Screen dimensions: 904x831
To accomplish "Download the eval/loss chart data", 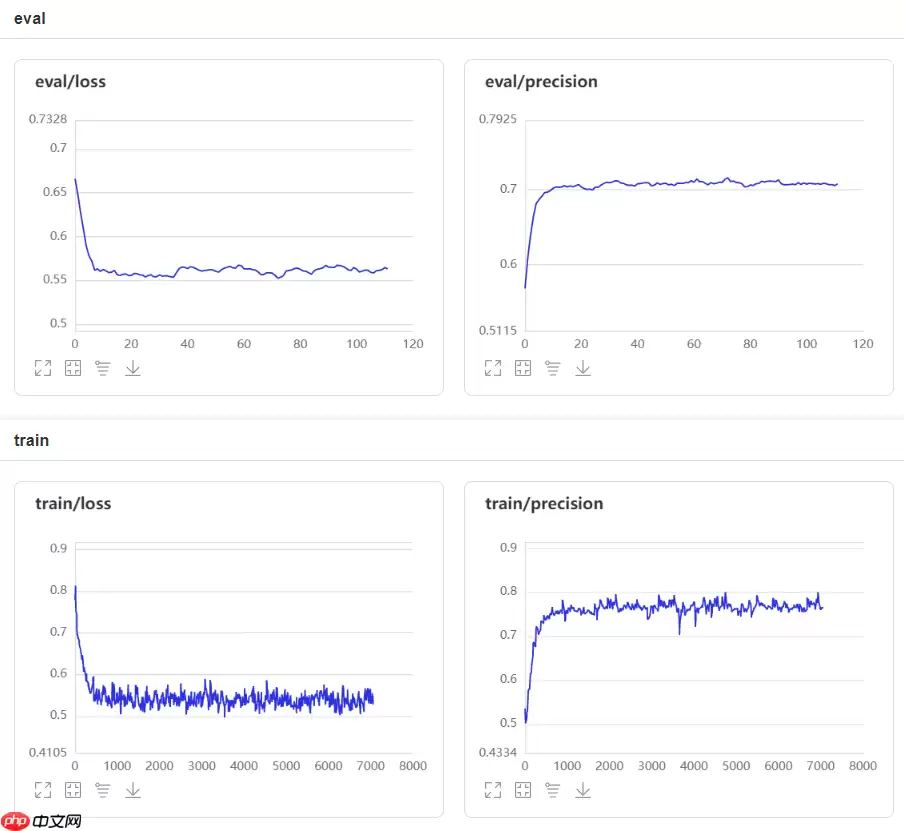I will (x=132, y=368).
